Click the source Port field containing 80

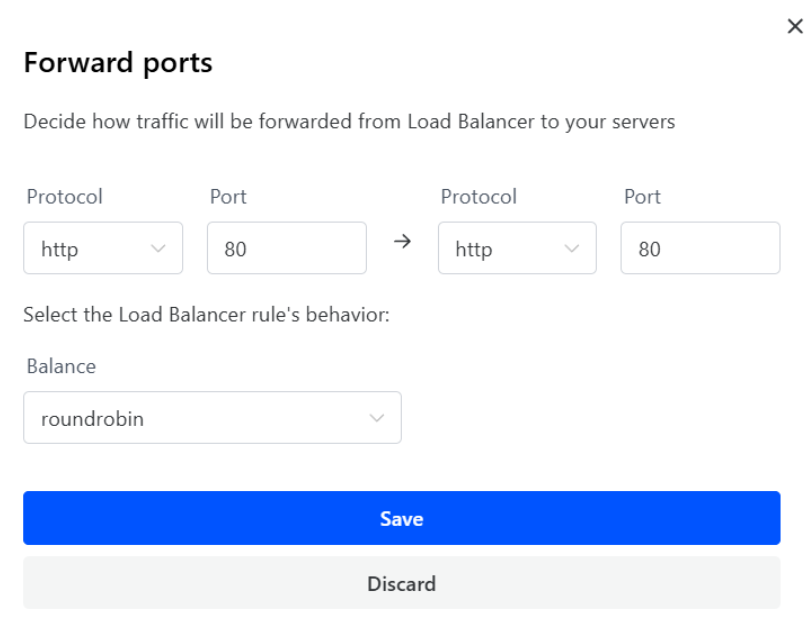[x=286, y=249]
